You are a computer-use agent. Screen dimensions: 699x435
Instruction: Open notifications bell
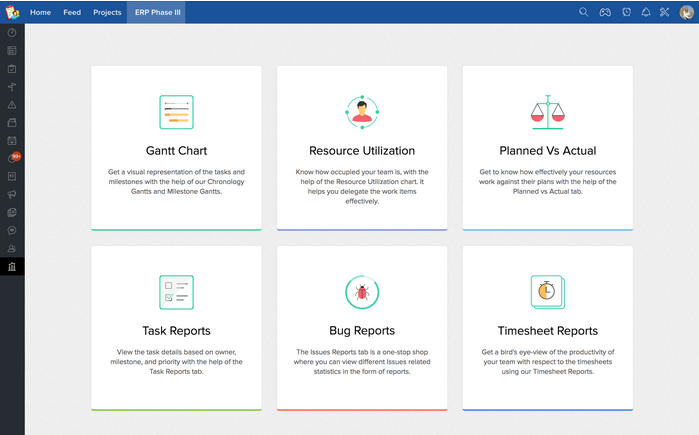[646, 12]
